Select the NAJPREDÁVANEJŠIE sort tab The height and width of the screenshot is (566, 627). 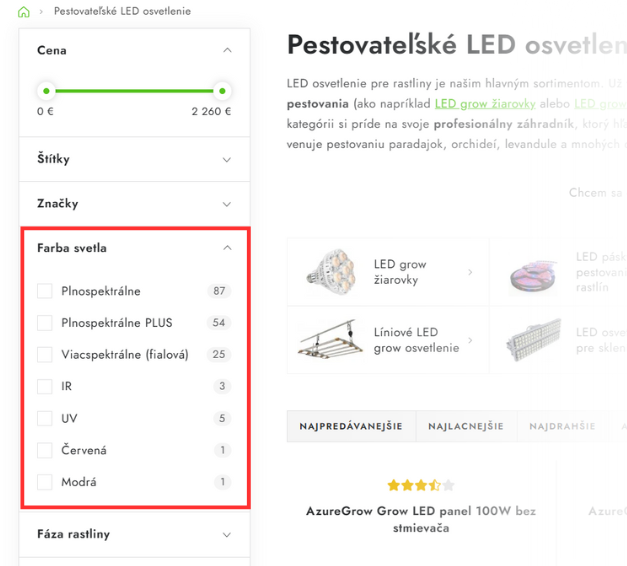pyautogui.click(x=351, y=426)
